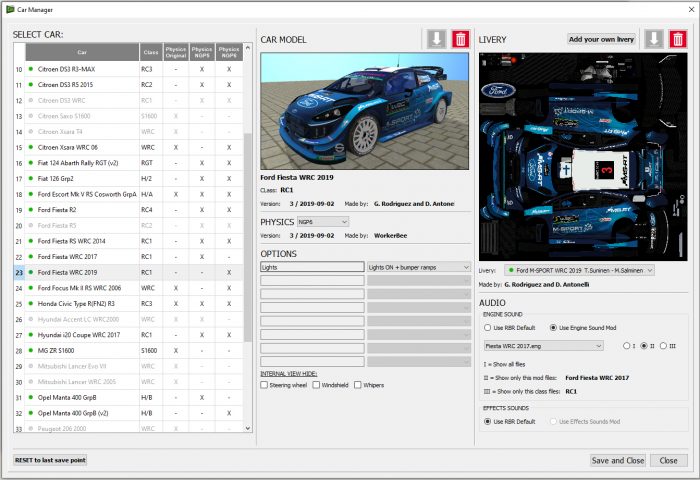
Task: Click the INTERNAL VIEW HIDE link
Action: 288,373
